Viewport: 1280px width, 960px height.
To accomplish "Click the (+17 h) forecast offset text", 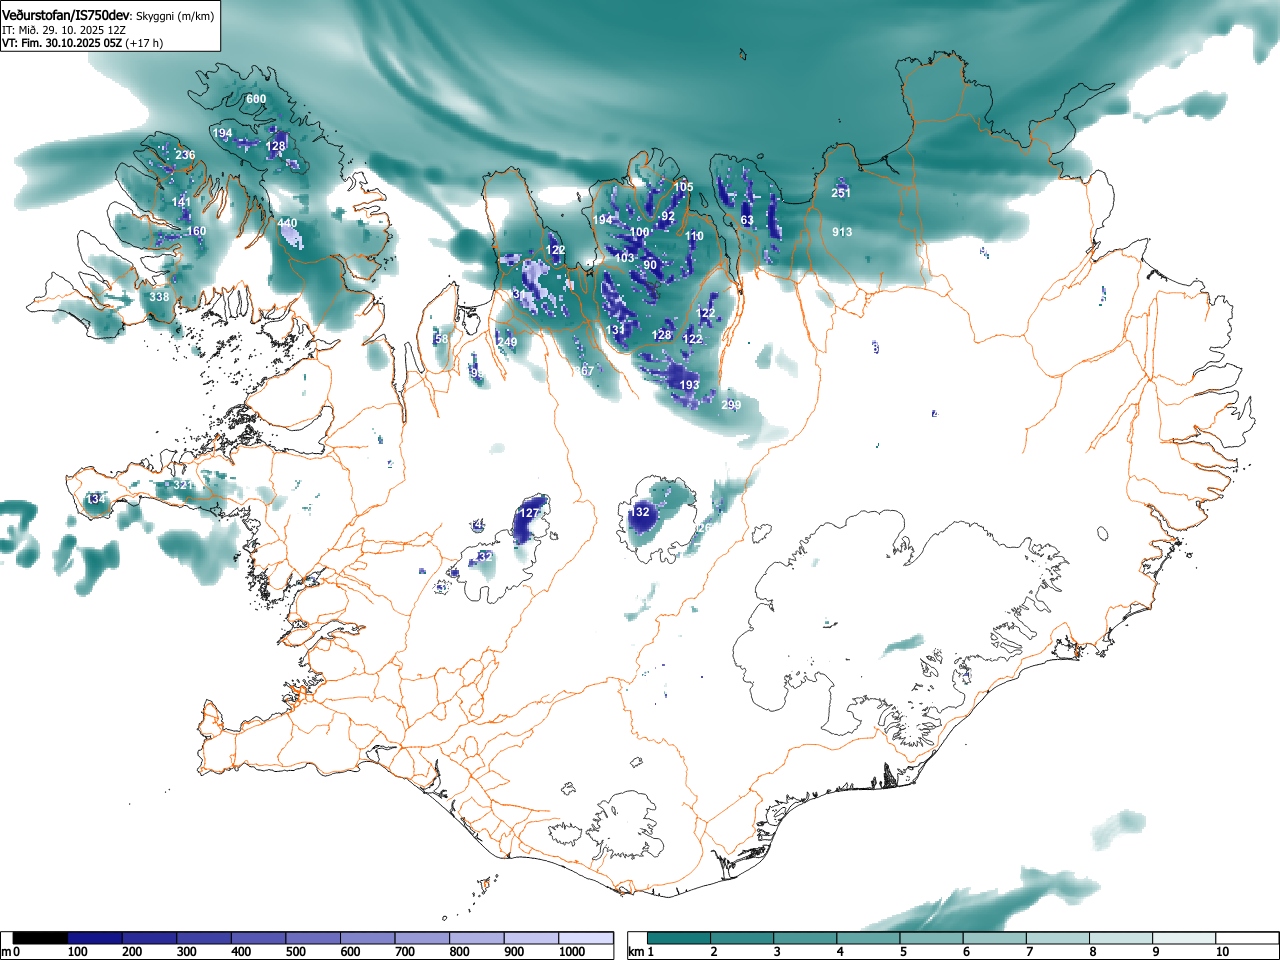I will point(144,43).
